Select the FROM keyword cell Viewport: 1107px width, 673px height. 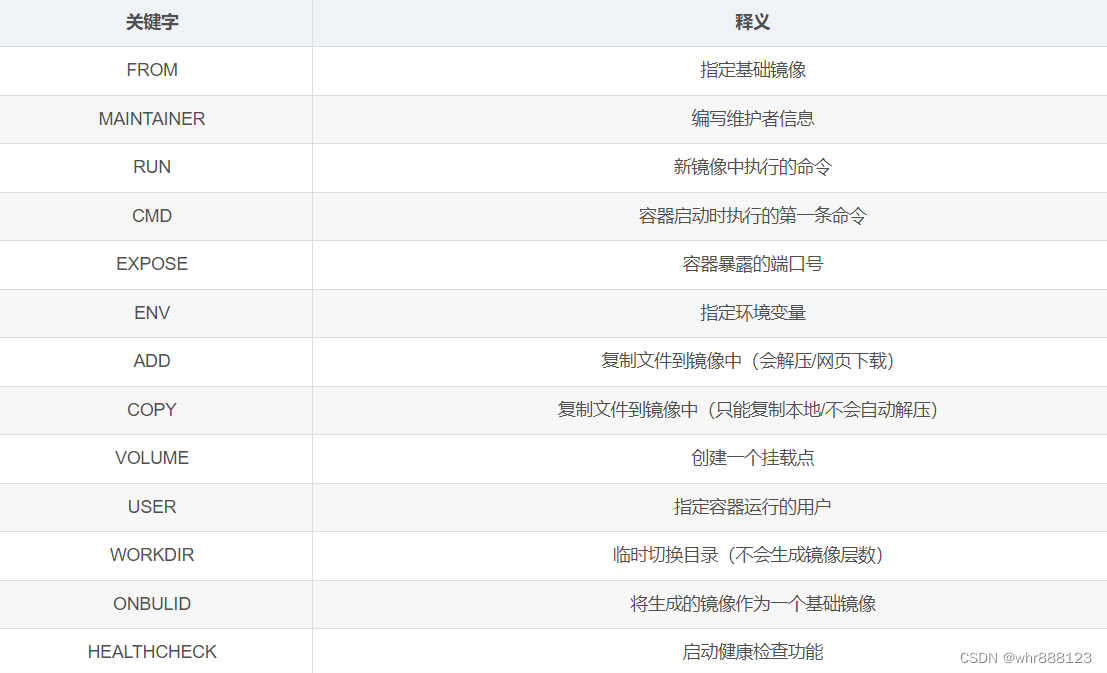152,70
